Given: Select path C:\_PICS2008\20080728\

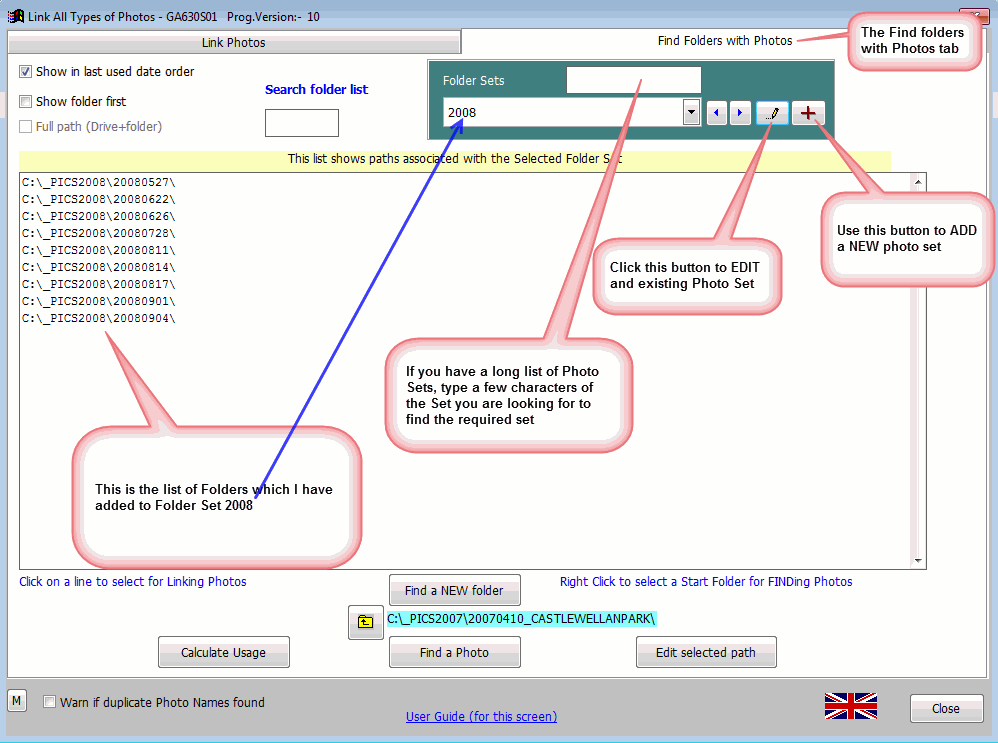Looking at the screenshot, I should tap(99, 234).
